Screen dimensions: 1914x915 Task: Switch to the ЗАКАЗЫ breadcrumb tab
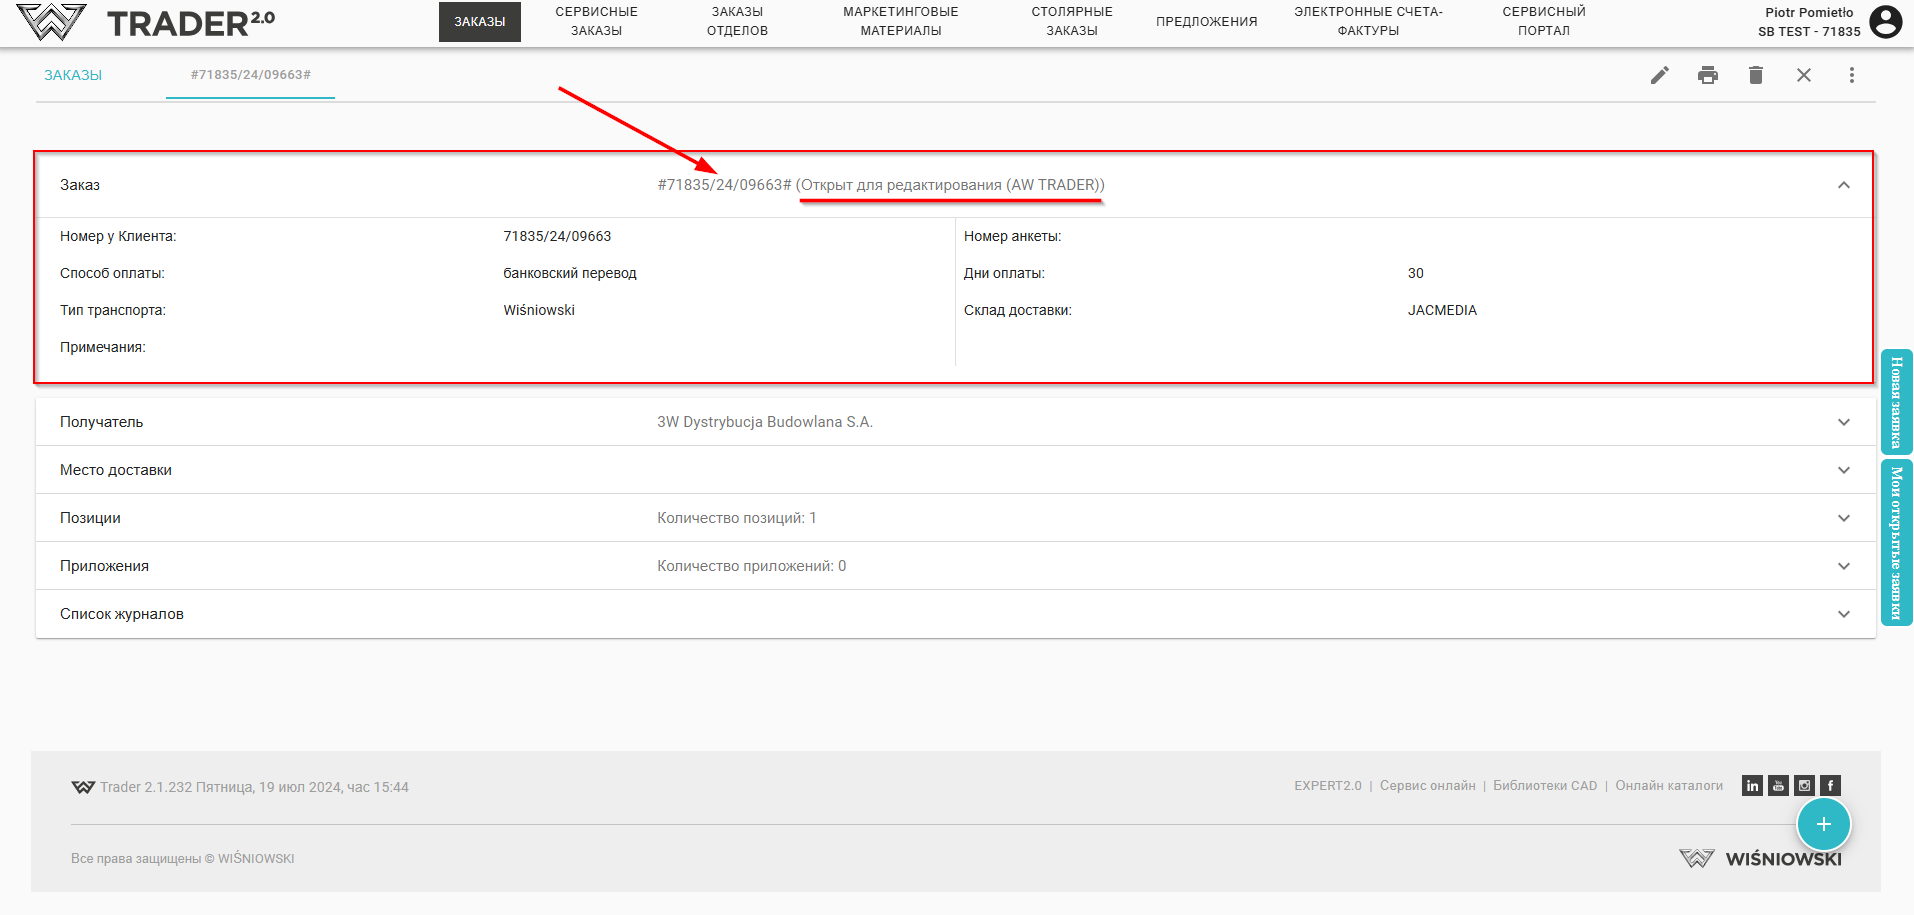[73, 75]
